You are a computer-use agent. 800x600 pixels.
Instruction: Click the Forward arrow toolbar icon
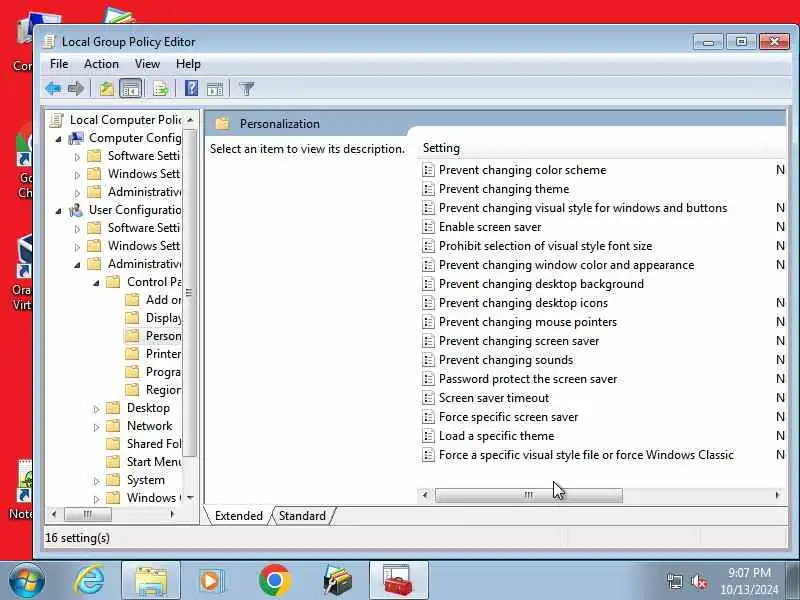76,89
